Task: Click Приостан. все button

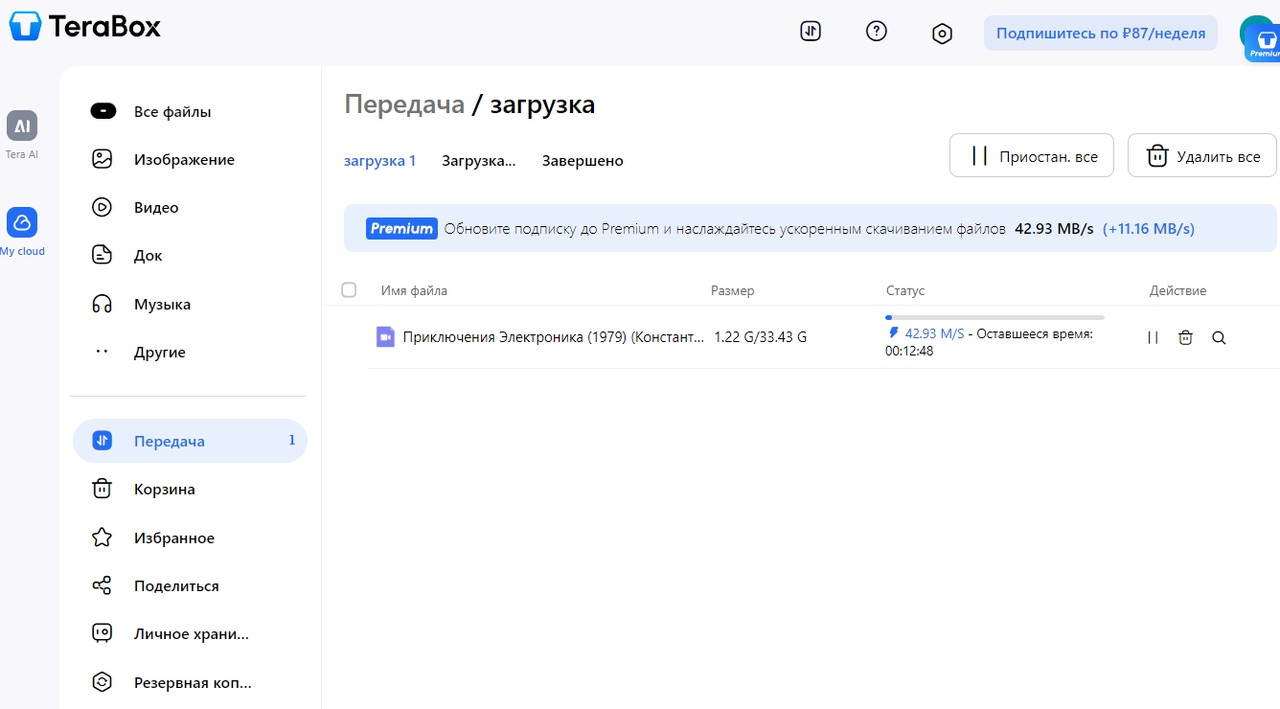Action: (1032, 156)
